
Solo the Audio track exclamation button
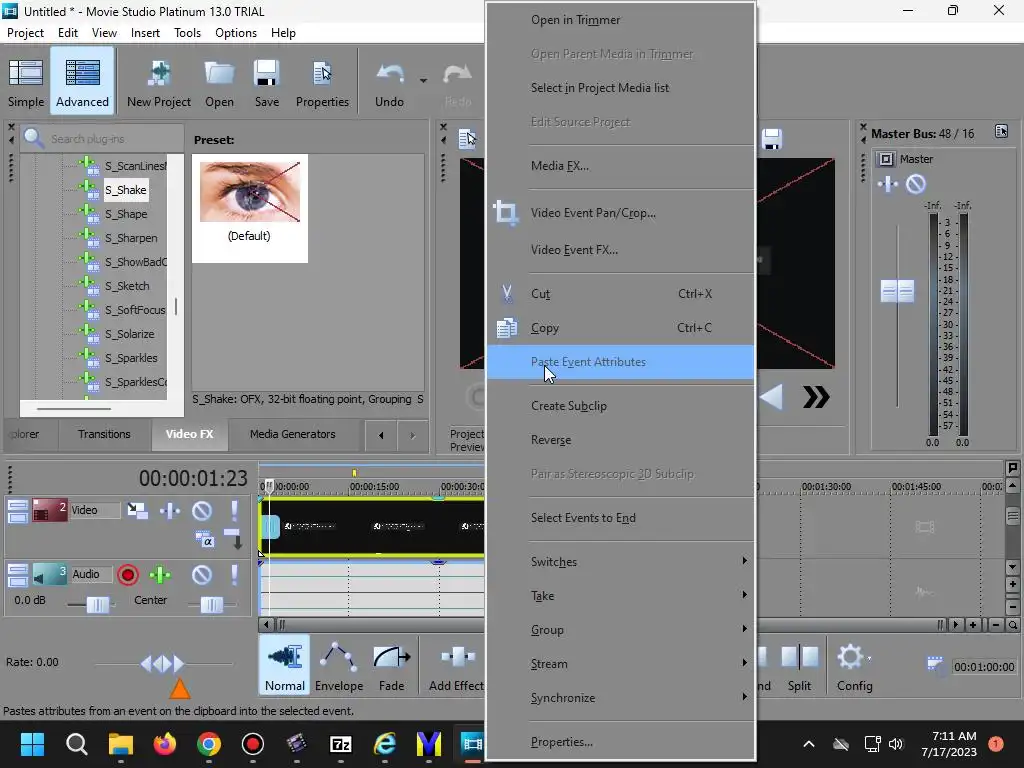point(234,575)
